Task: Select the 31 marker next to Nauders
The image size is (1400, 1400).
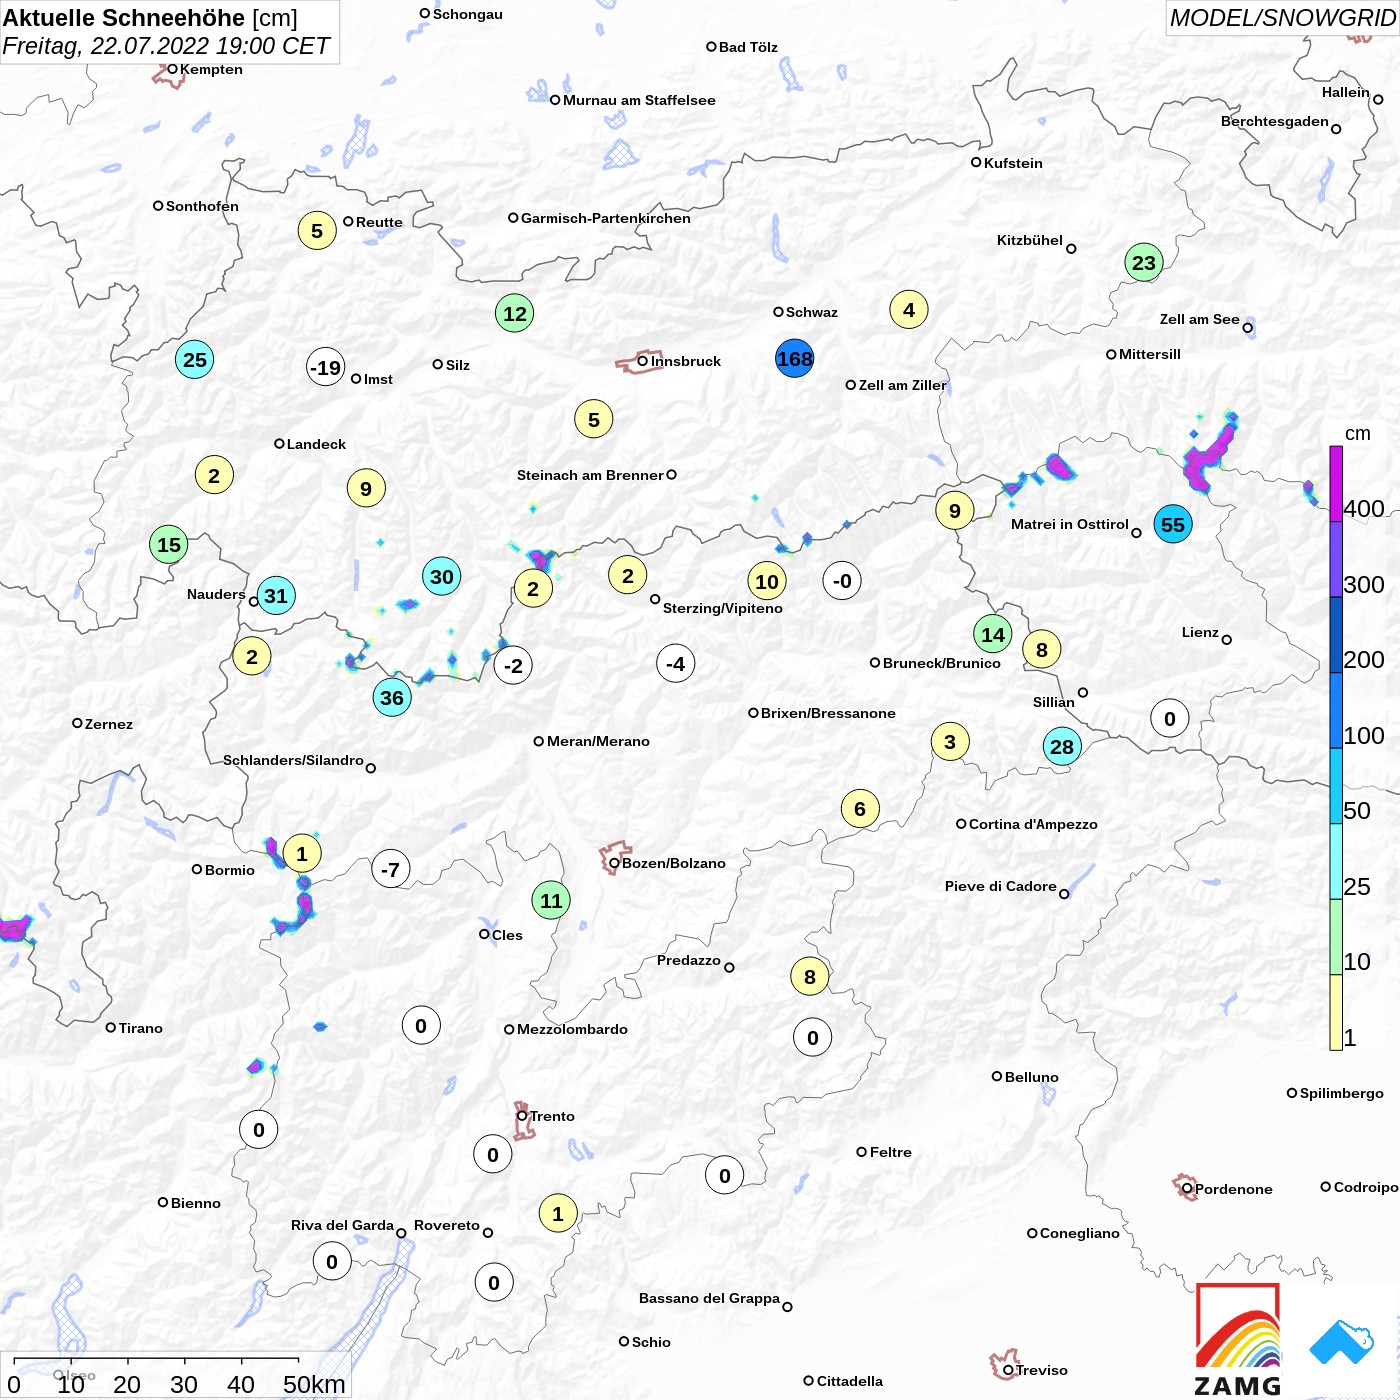Action: coord(276,596)
